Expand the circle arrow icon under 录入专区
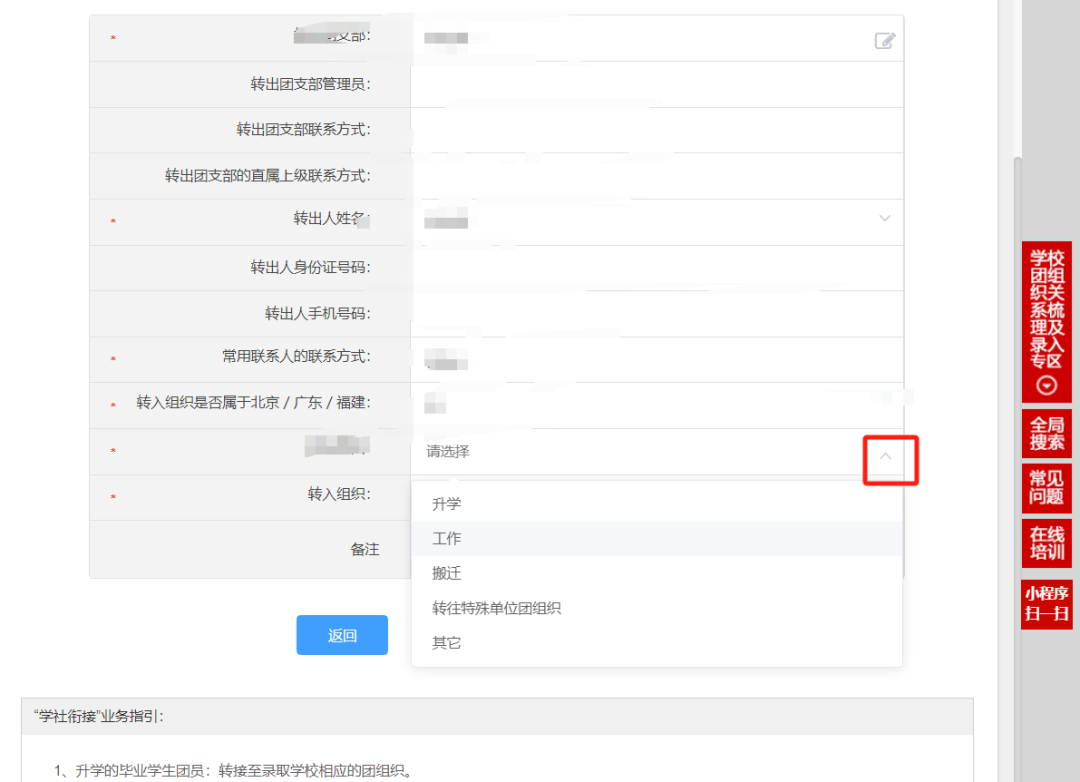Screen dimensions: 1080x782 pyautogui.click(x=1047, y=386)
